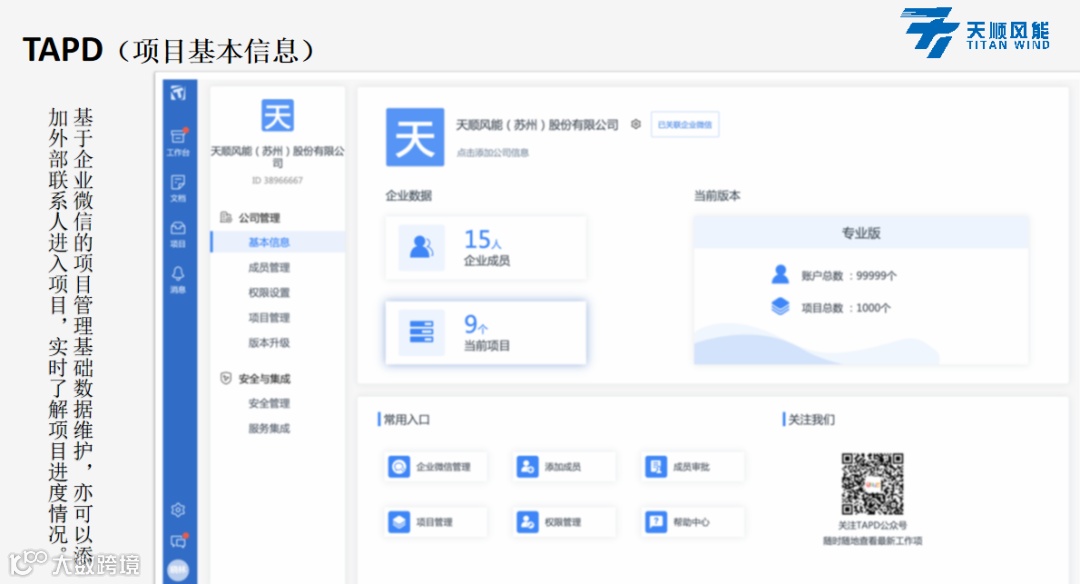Open the 成员审批 shortcut
This screenshot has height=584, width=1080.
[x=694, y=467]
